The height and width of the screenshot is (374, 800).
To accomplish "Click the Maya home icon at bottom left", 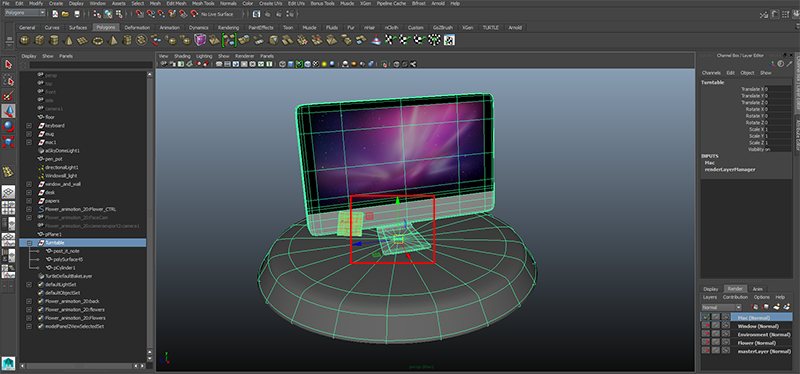I will coord(8,363).
